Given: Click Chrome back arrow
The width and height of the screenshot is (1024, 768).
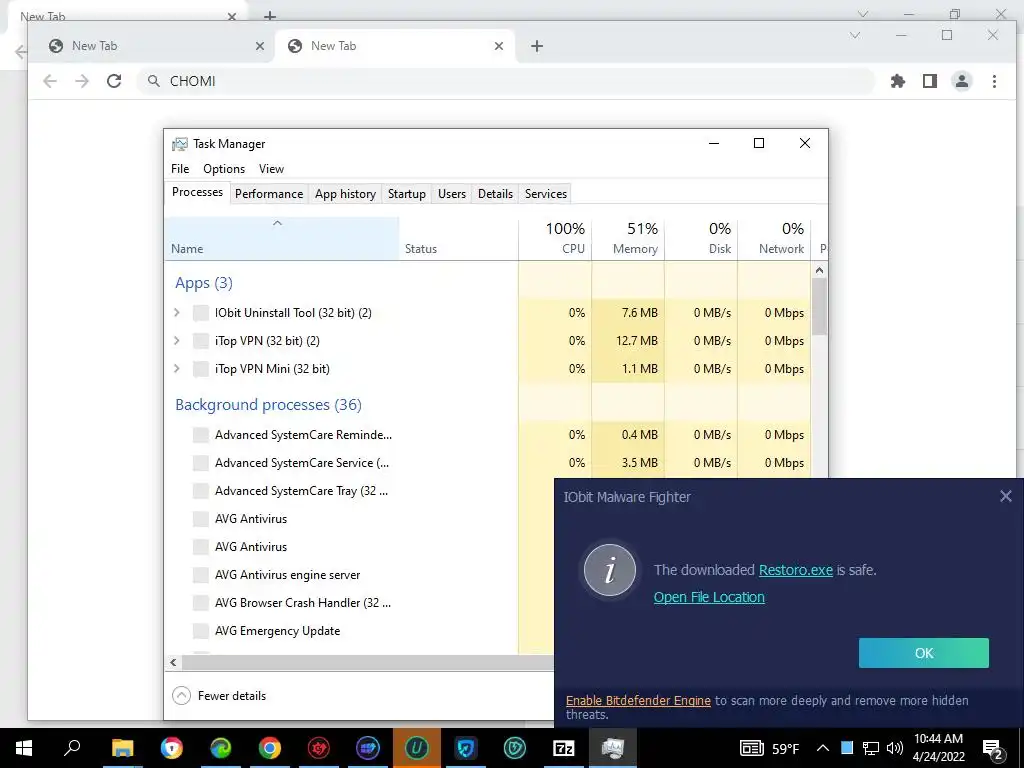Looking at the screenshot, I should (50, 81).
